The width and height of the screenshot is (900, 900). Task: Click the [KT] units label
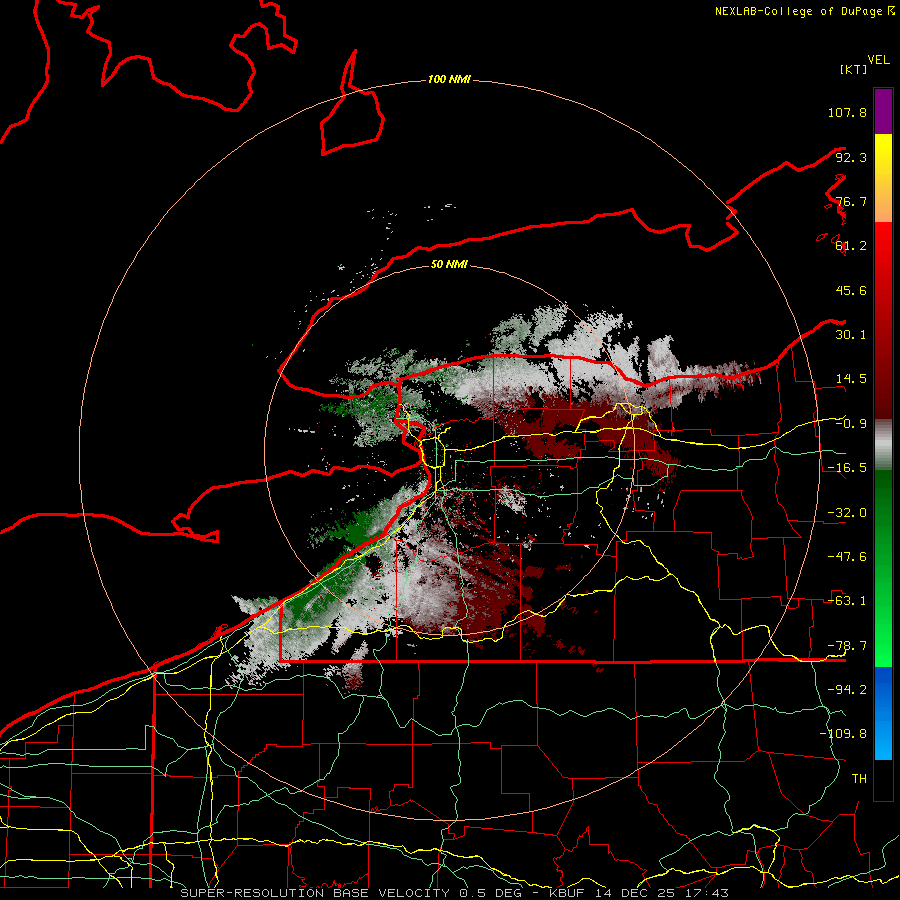[x=853, y=69]
